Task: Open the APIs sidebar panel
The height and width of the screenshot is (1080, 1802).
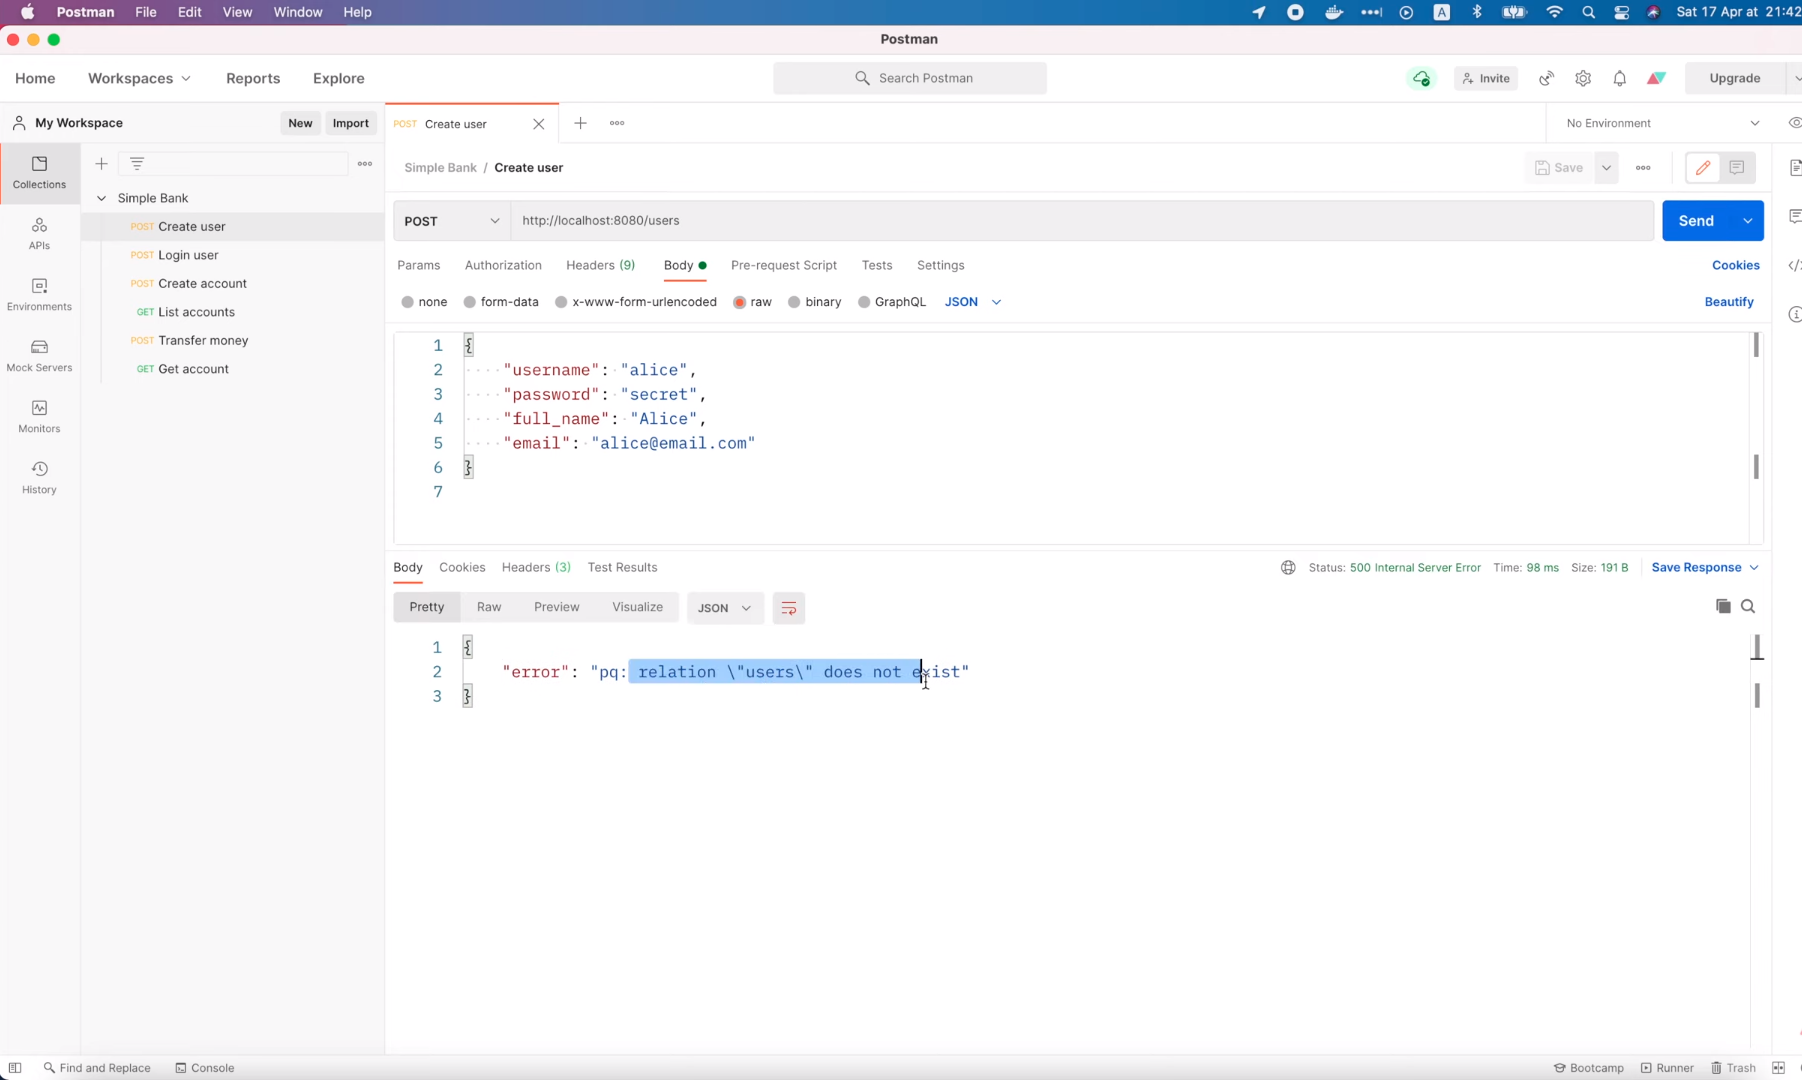Action: click(39, 233)
